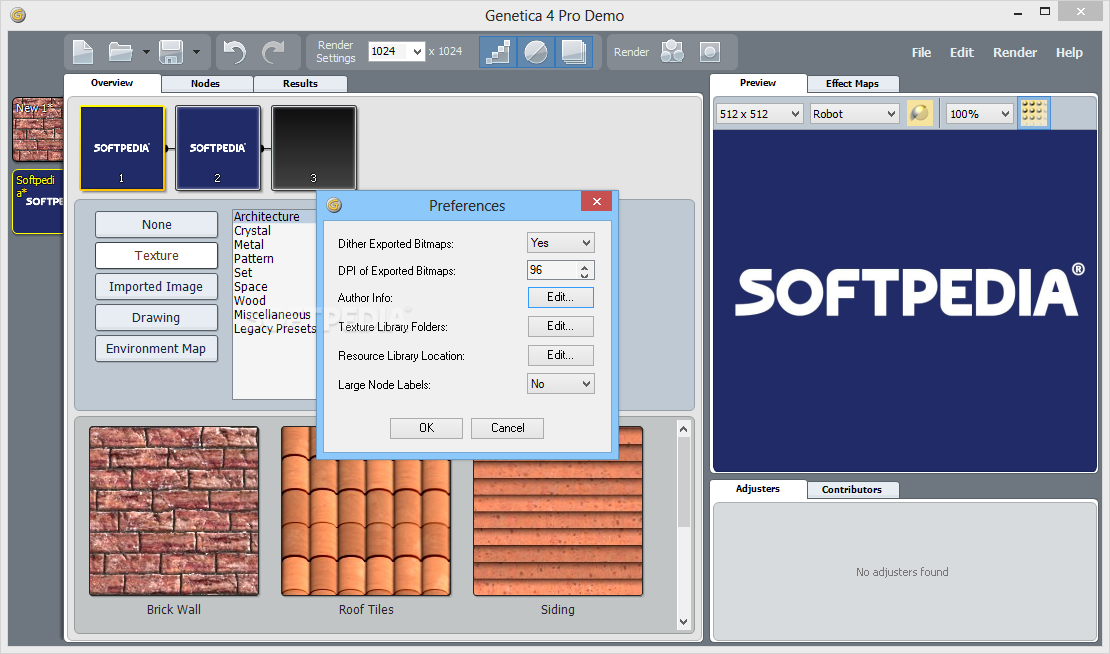Select the Metal category
This screenshot has width=1110, height=654.
[x=249, y=245]
